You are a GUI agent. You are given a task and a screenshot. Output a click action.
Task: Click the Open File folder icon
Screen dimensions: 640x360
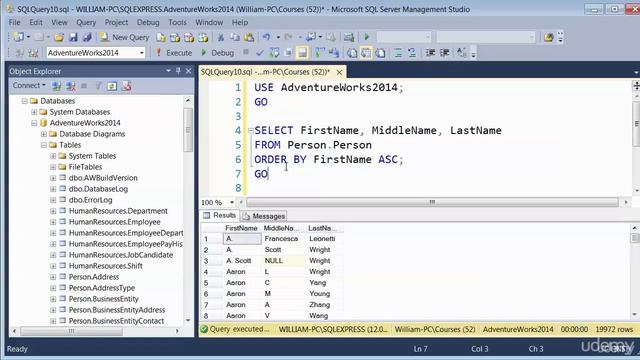59,38
